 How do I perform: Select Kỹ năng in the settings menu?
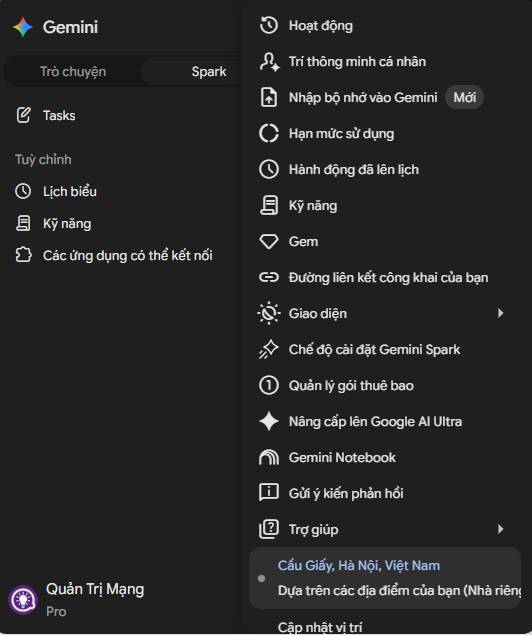point(313,206)
